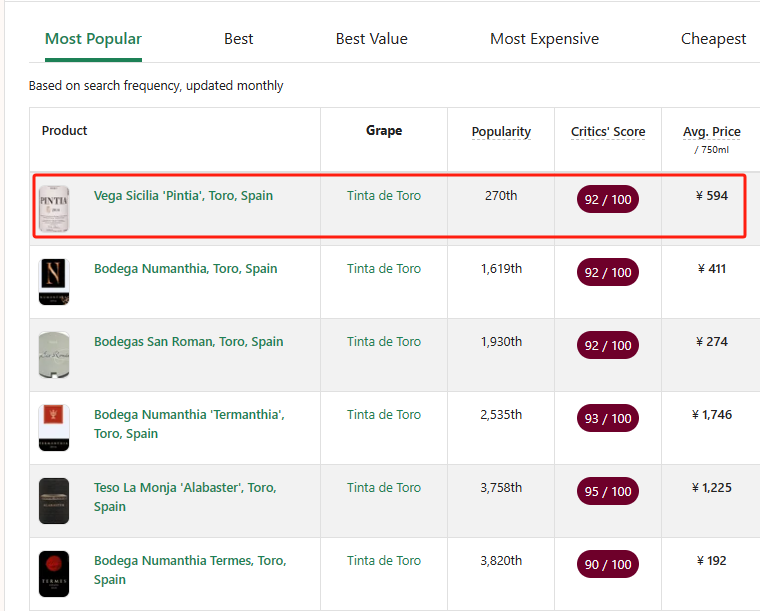Click the Numanthia Termes bottle thumbnail
This screenshot has height=611, width=760.
click(54, 573)
